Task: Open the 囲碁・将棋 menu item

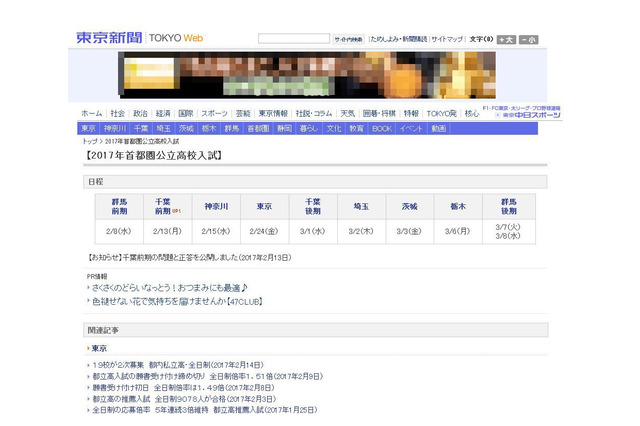Action: [x=379, y=113]
